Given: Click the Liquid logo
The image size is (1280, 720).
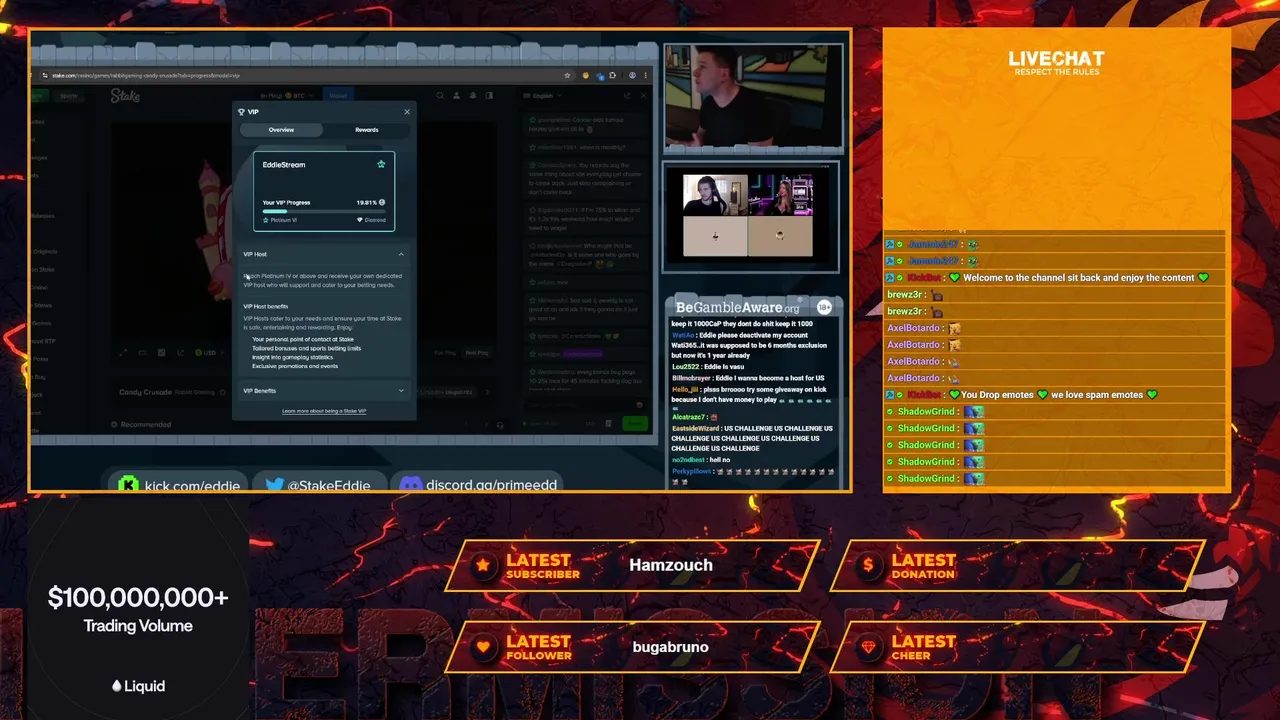Looking at the screenshot, I should point(138,686).
